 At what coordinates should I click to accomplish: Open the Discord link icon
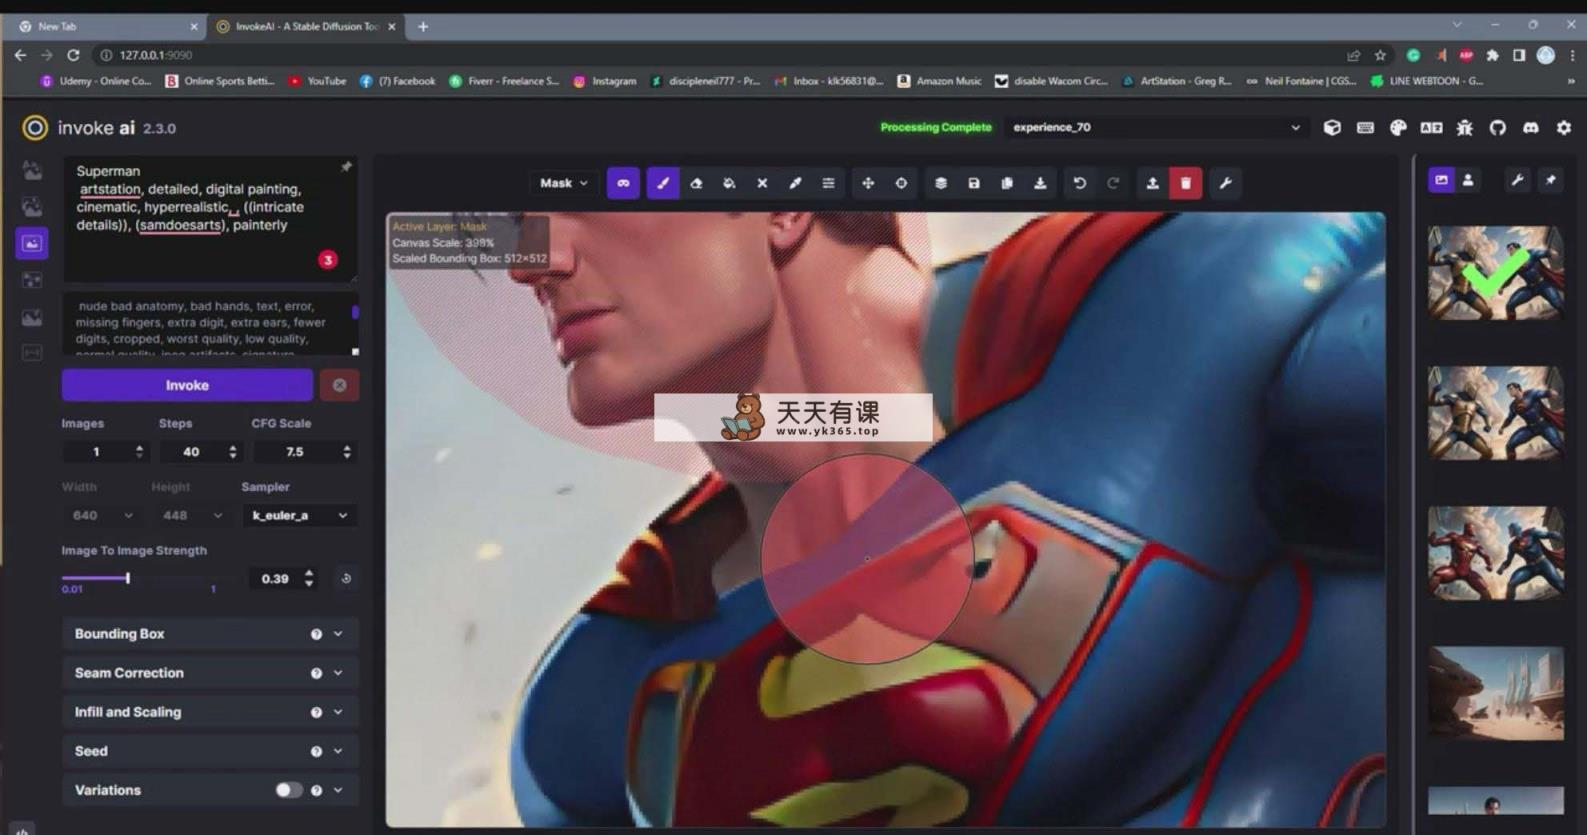point(1531,128)
